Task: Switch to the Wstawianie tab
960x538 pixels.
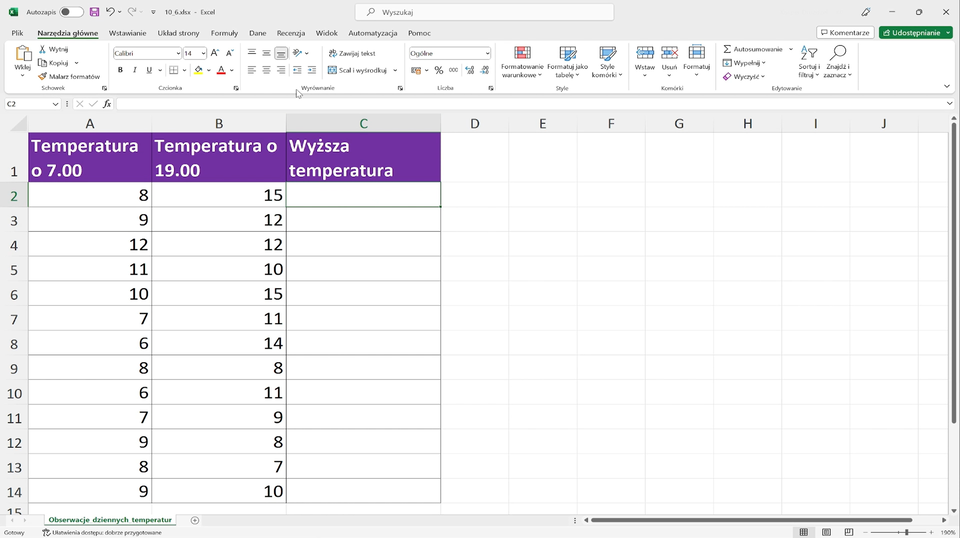Action: [x=127, y=33]
